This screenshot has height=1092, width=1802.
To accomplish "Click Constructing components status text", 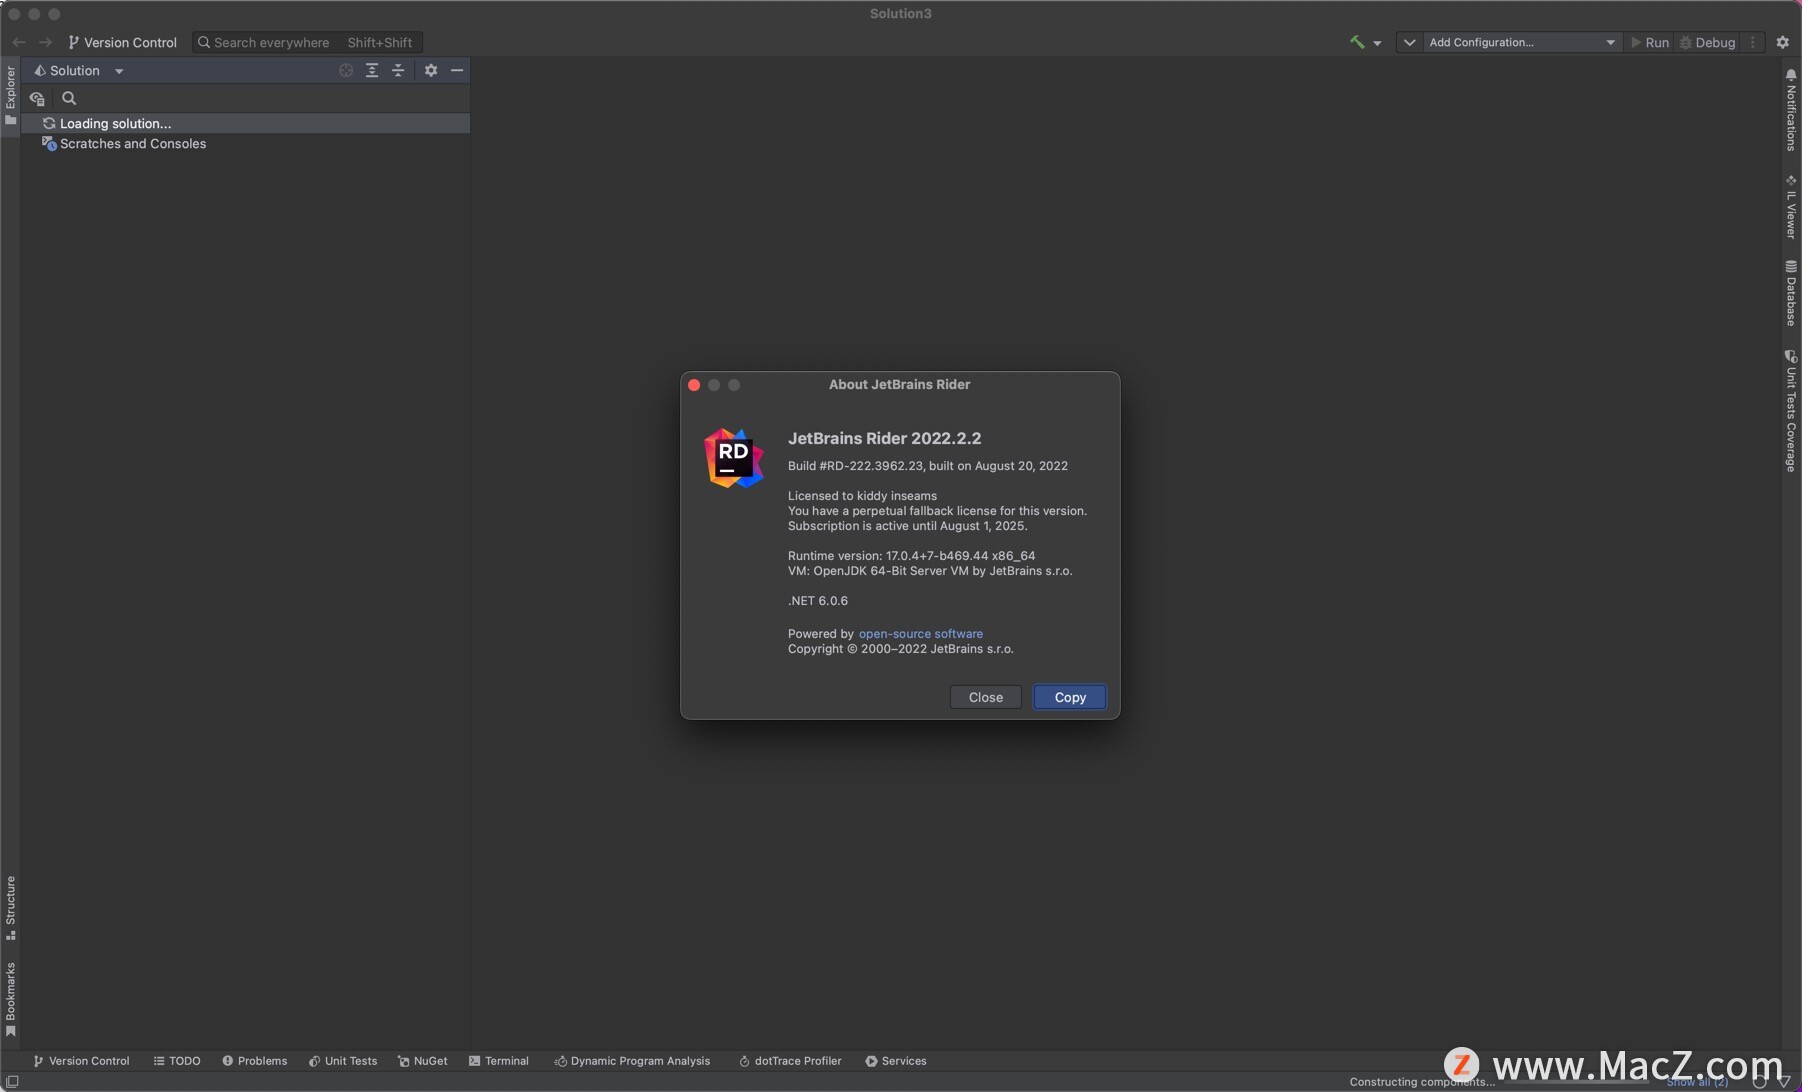I will click(1421, 1082).
